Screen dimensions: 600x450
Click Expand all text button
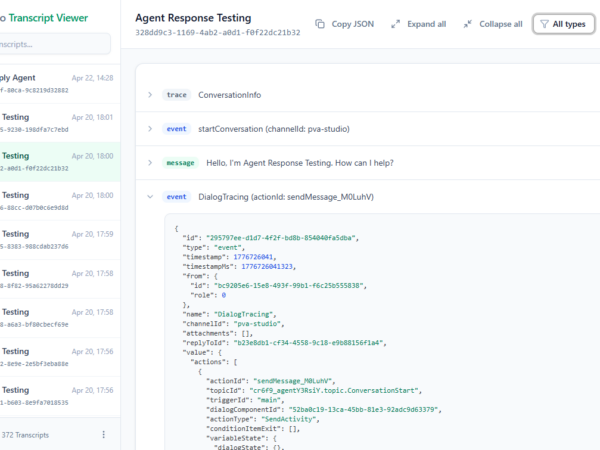click(426, 24)
